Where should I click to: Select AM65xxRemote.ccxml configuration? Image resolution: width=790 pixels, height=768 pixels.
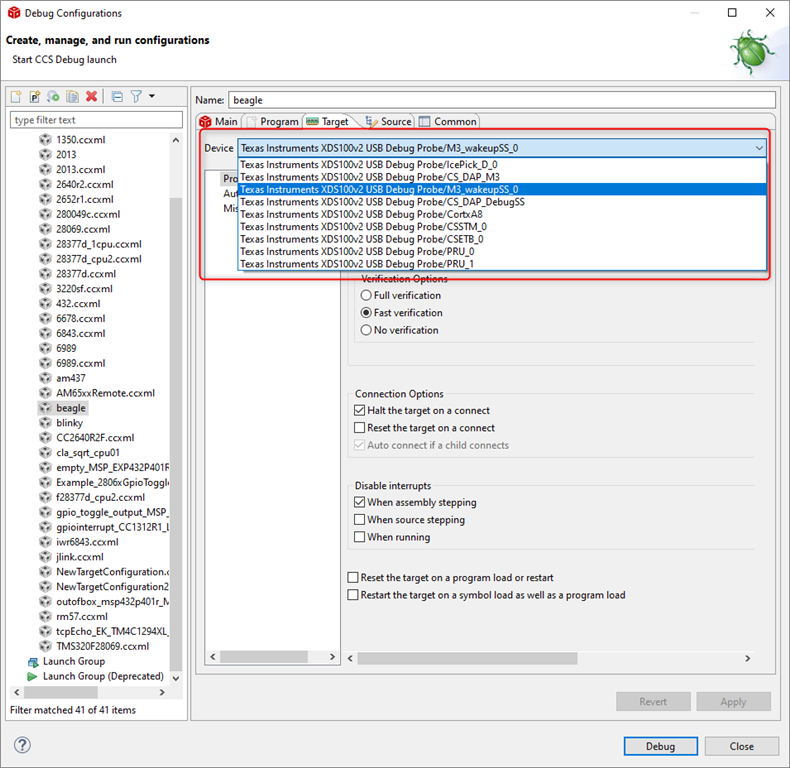pyautogui.click(x=98, y=393)
